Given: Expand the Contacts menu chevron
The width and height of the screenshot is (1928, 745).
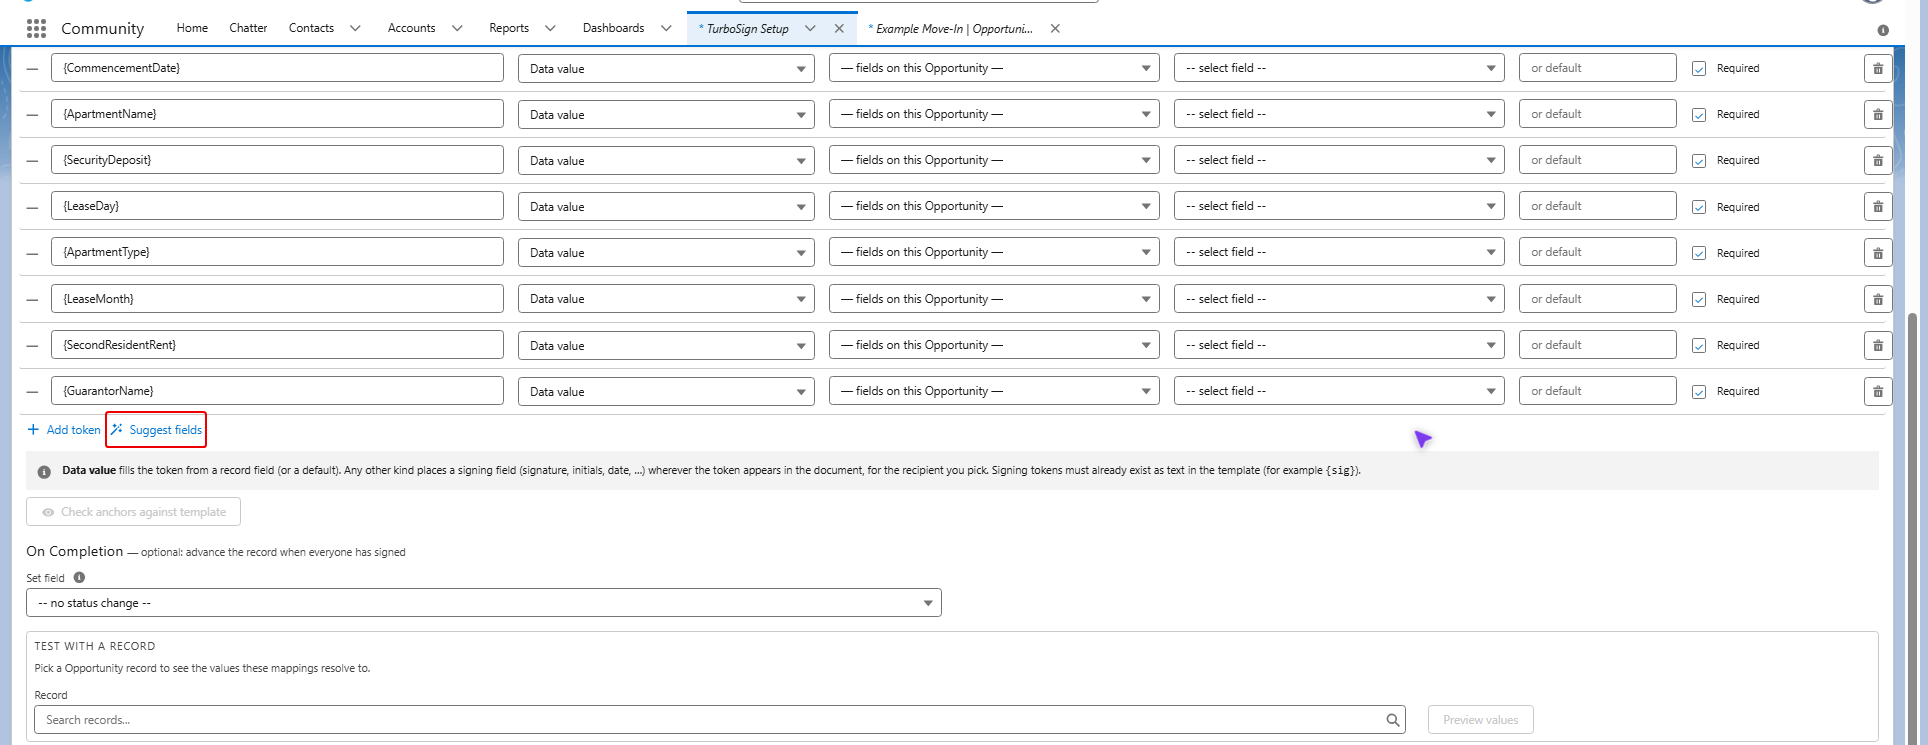Looking at the screenshot, I should 355,28.
